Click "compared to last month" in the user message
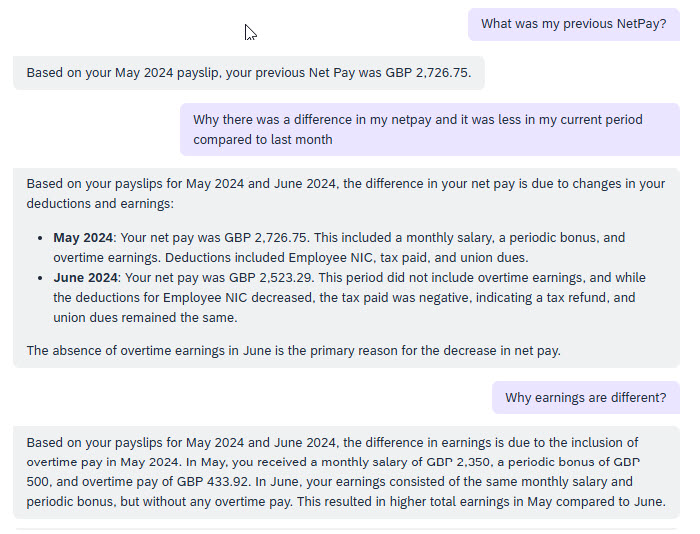Screen dimensions: 700x534 [263, 140]
